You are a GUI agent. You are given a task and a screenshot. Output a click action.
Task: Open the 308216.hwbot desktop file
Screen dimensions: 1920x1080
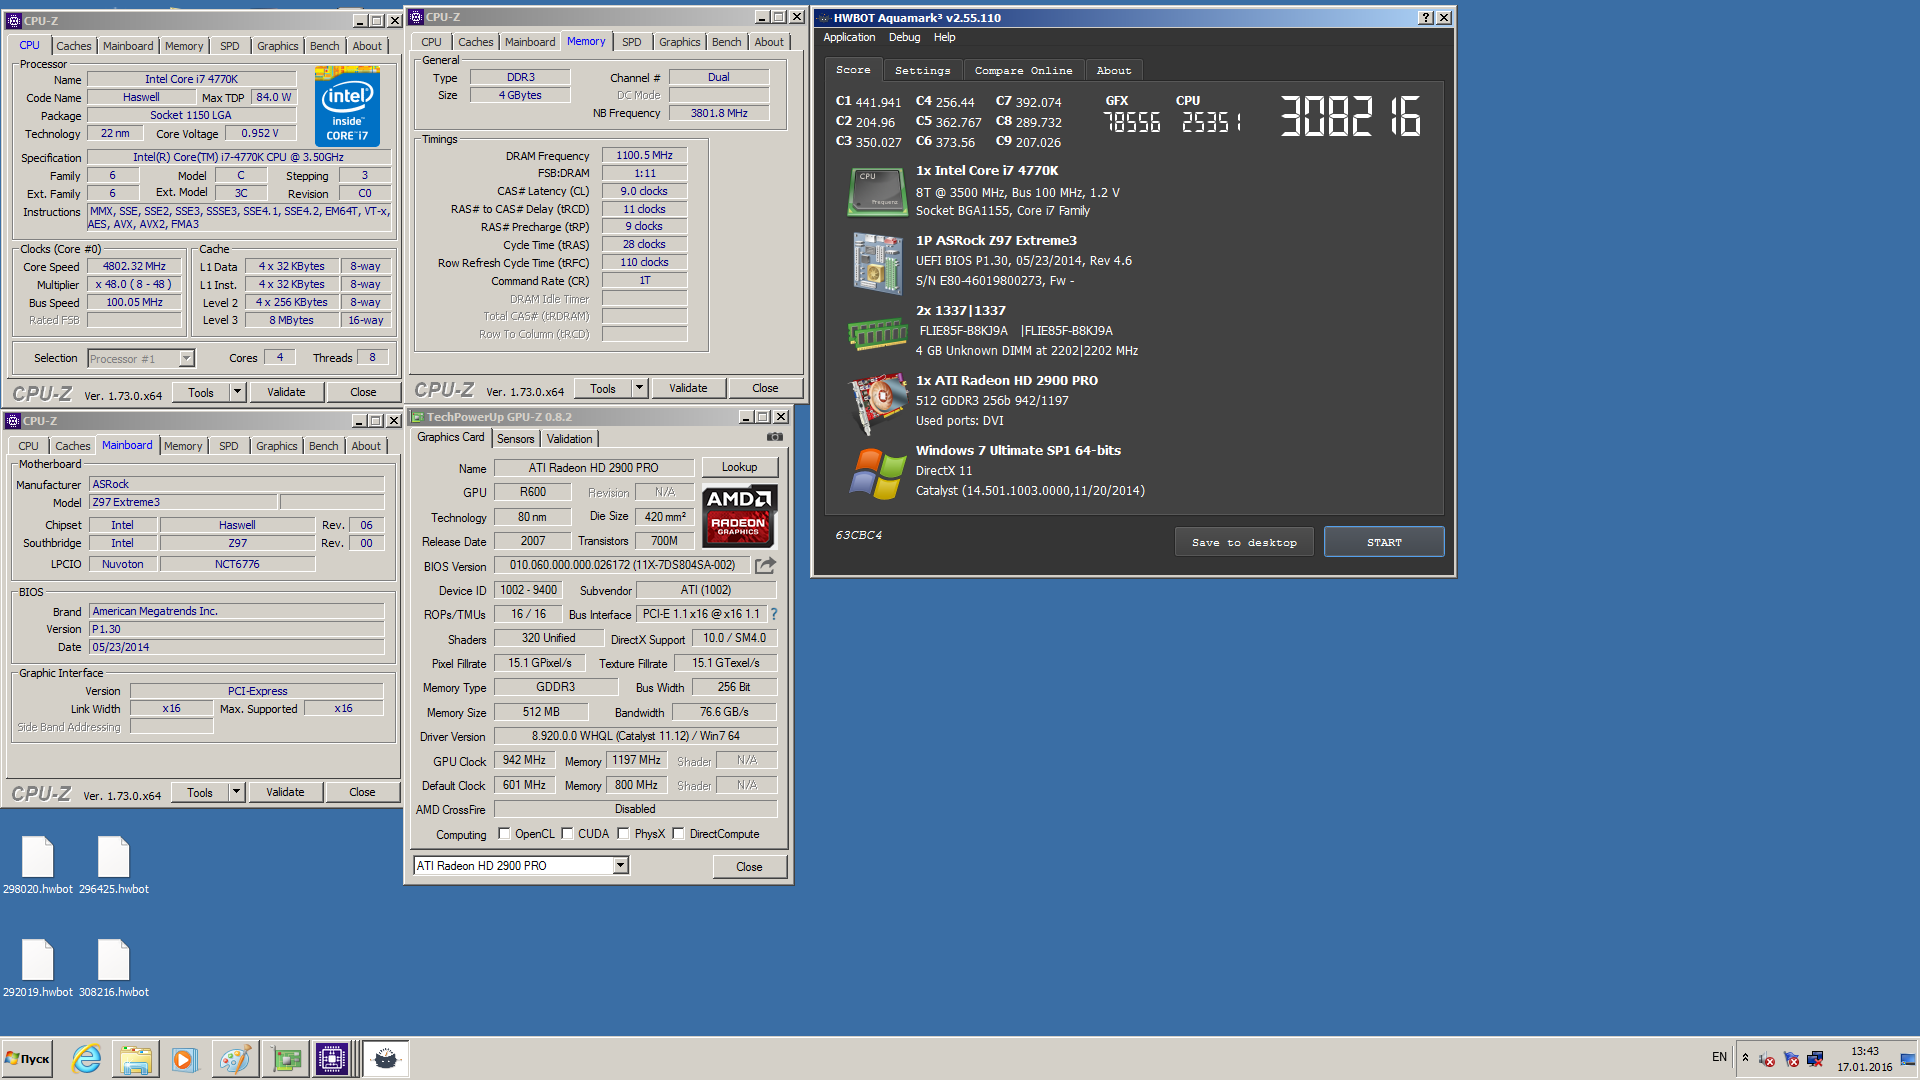point(113,968)
